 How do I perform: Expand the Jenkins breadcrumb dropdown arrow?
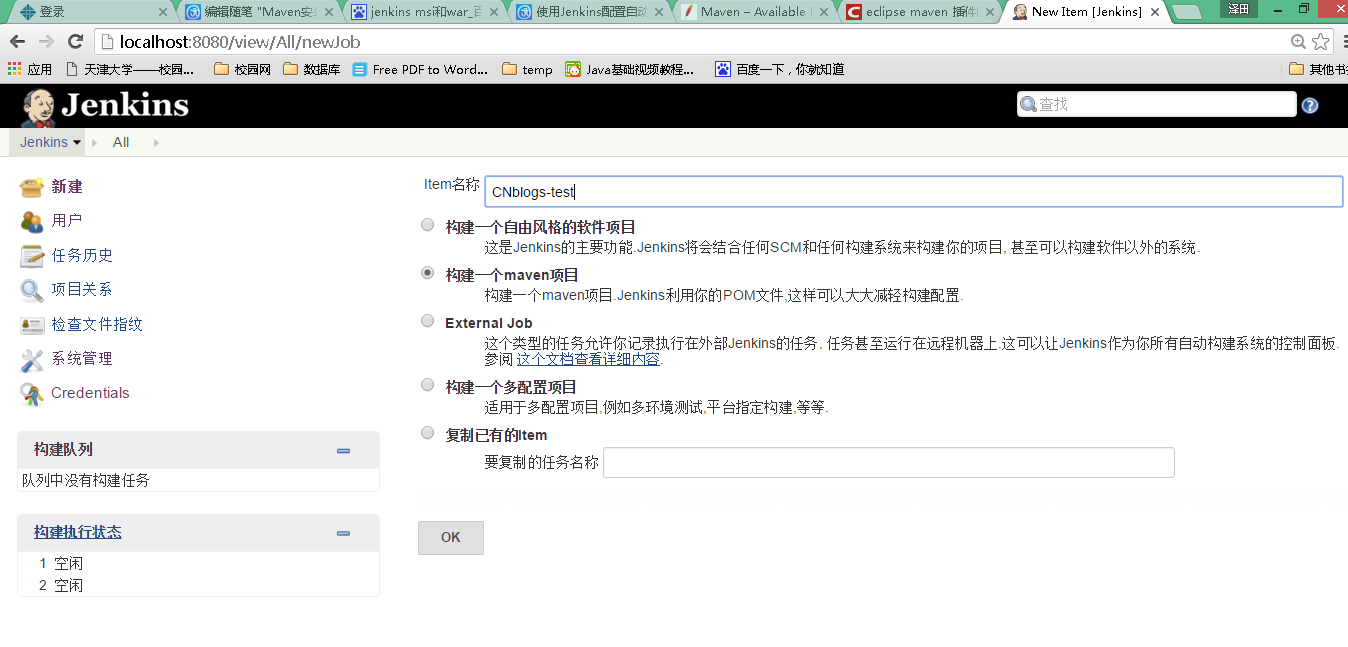coord(77,143)
